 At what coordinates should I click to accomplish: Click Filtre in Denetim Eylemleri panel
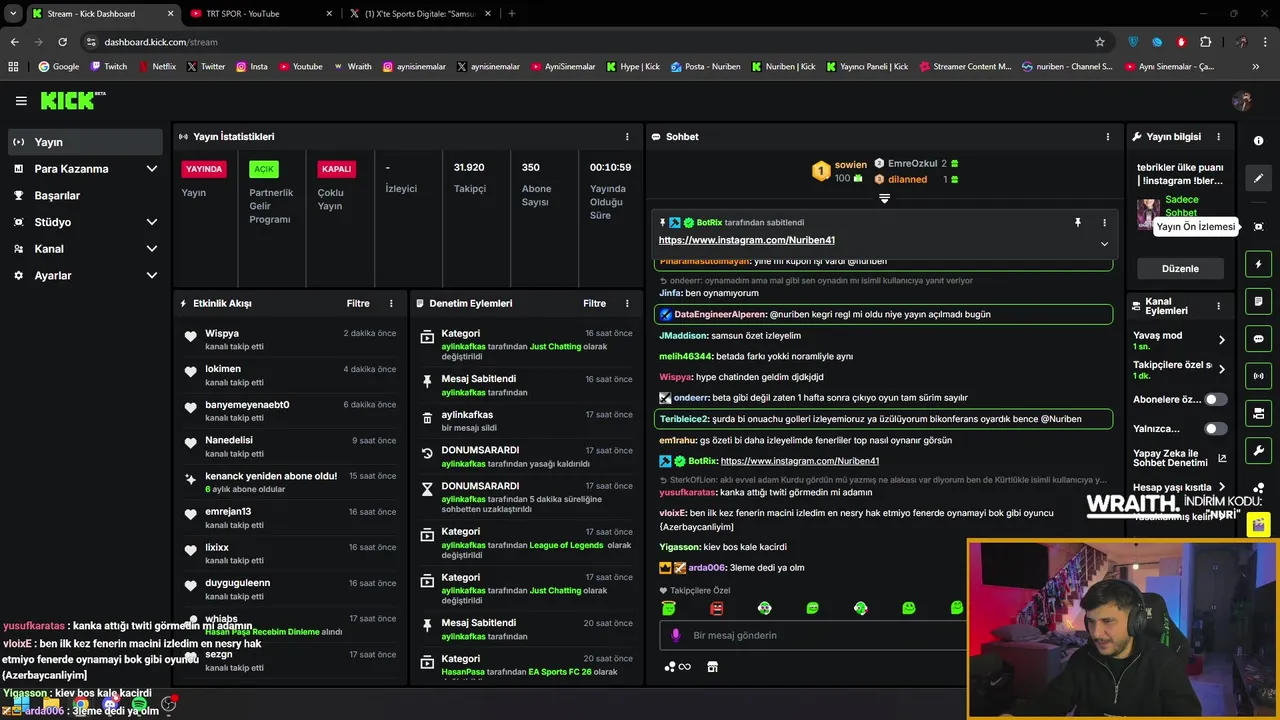594,303
